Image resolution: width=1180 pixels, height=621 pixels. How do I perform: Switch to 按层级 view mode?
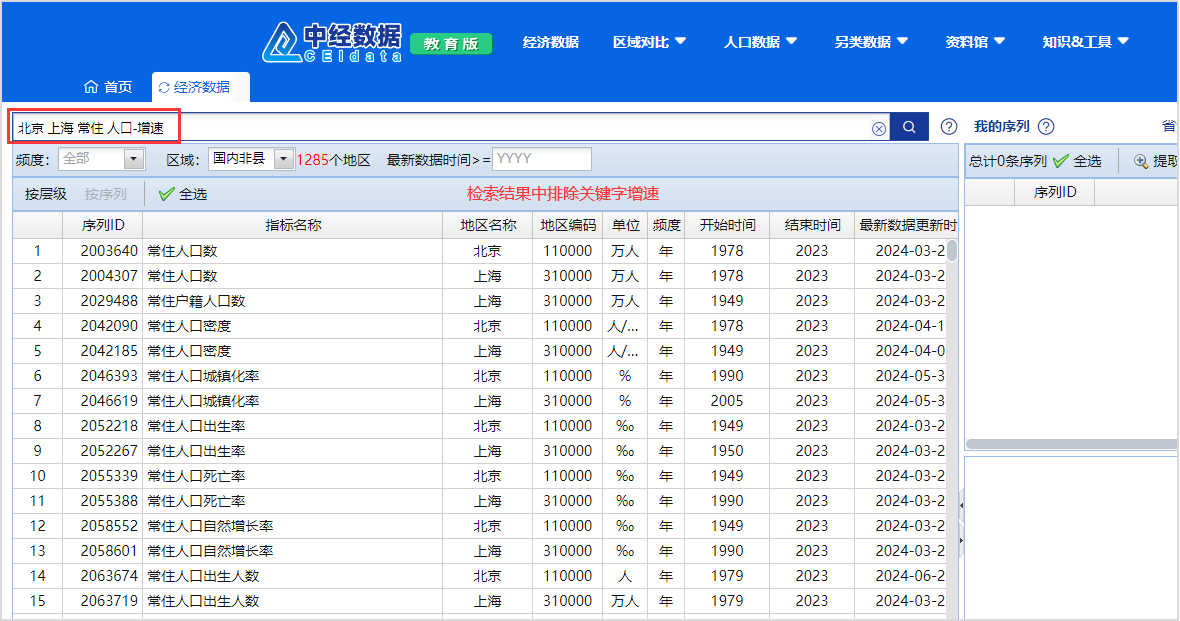(46, 194)
